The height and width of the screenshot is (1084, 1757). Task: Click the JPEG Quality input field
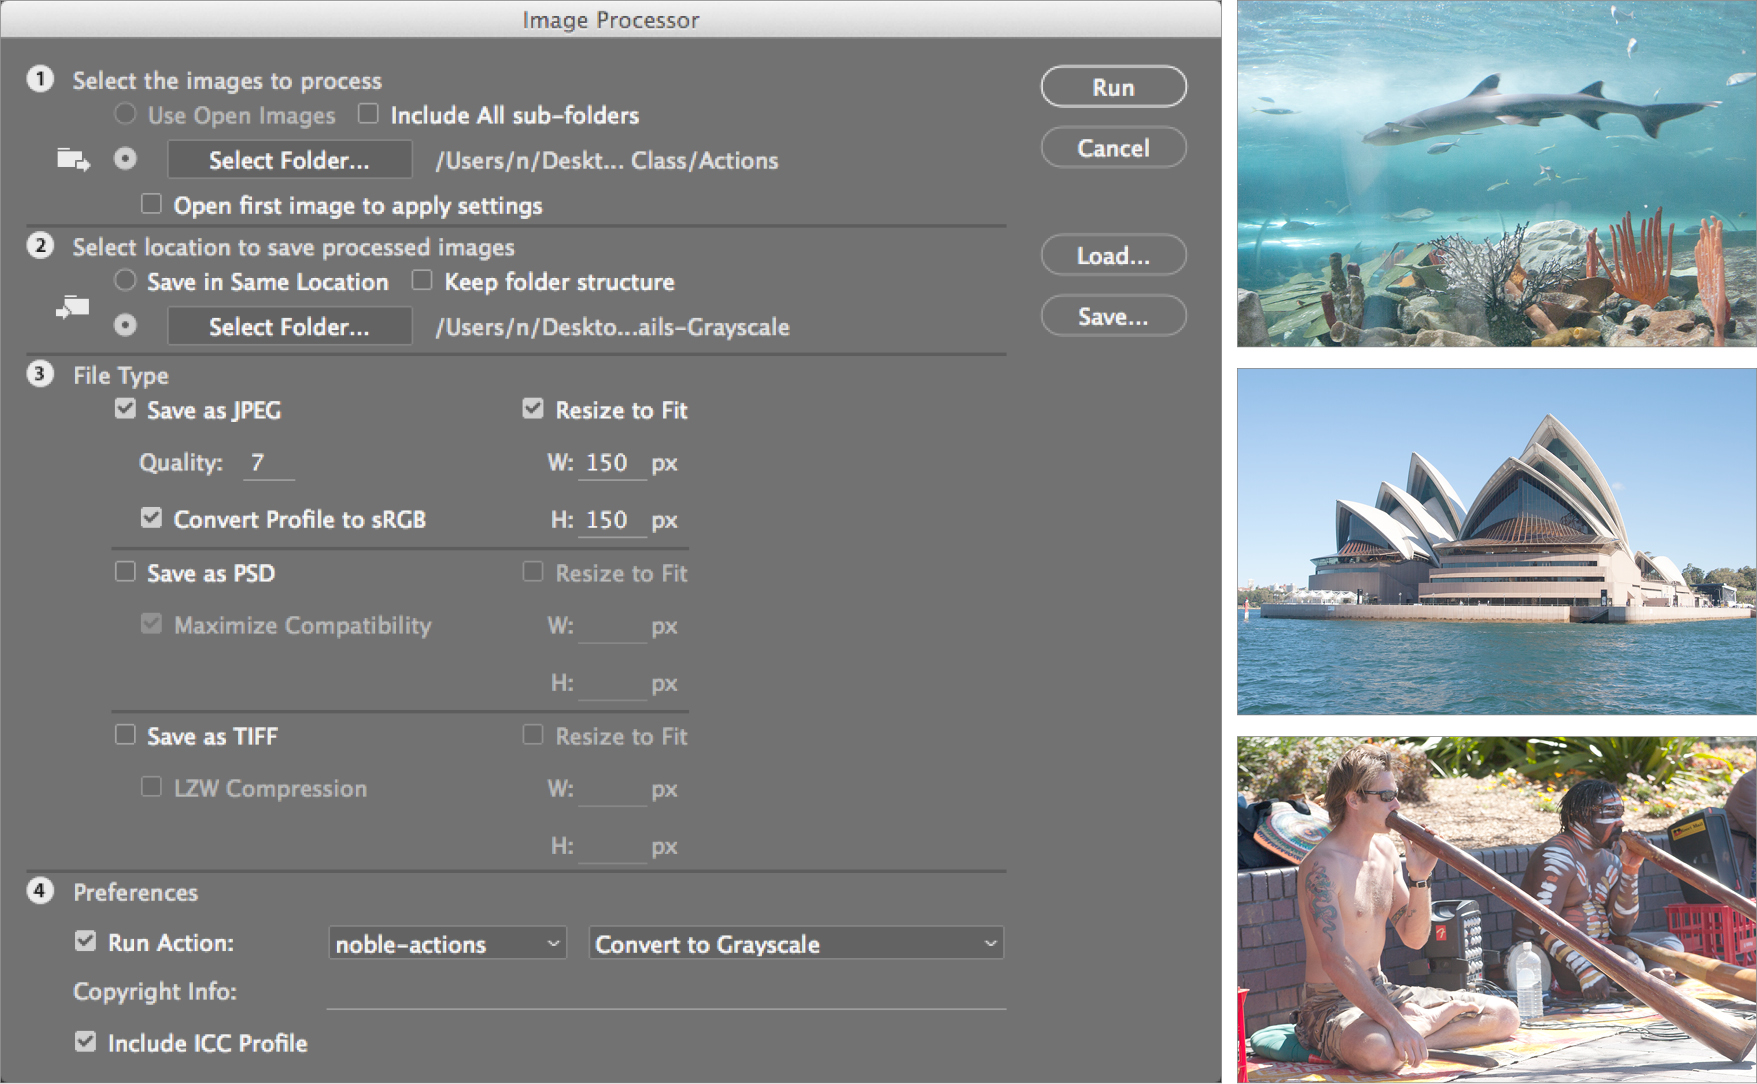[266, 462]
